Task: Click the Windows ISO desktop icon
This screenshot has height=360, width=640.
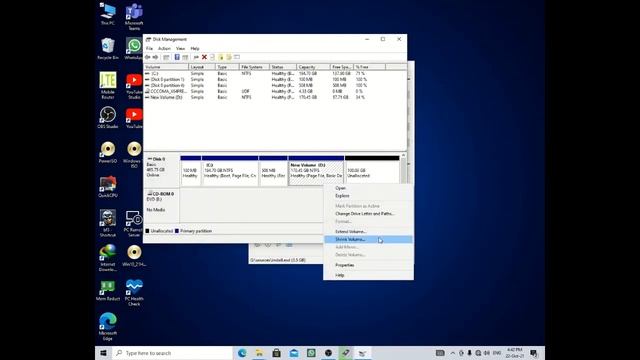Action: tap(134, 155)
